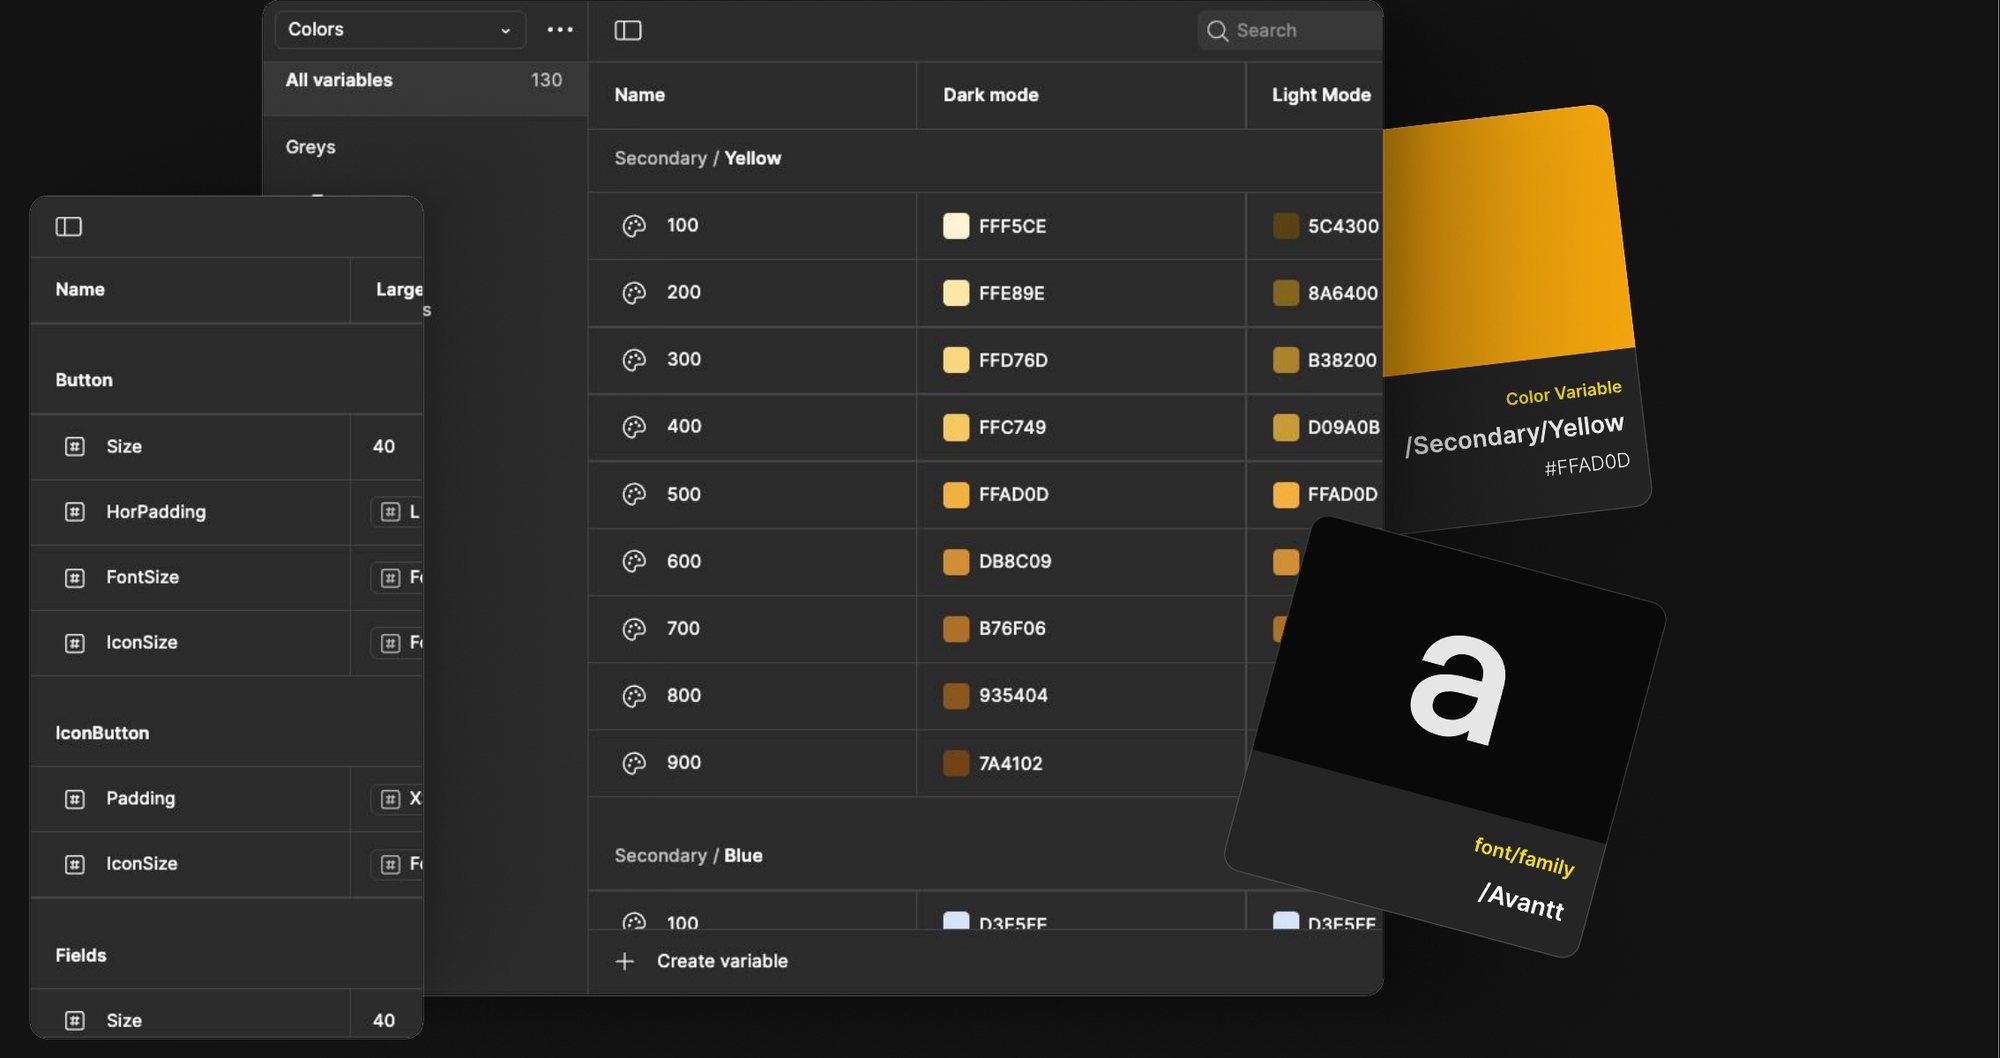This screenshot has width=2000, height=1058.
Task: Open the Colors collection dropdown
Action: point(400,30)
